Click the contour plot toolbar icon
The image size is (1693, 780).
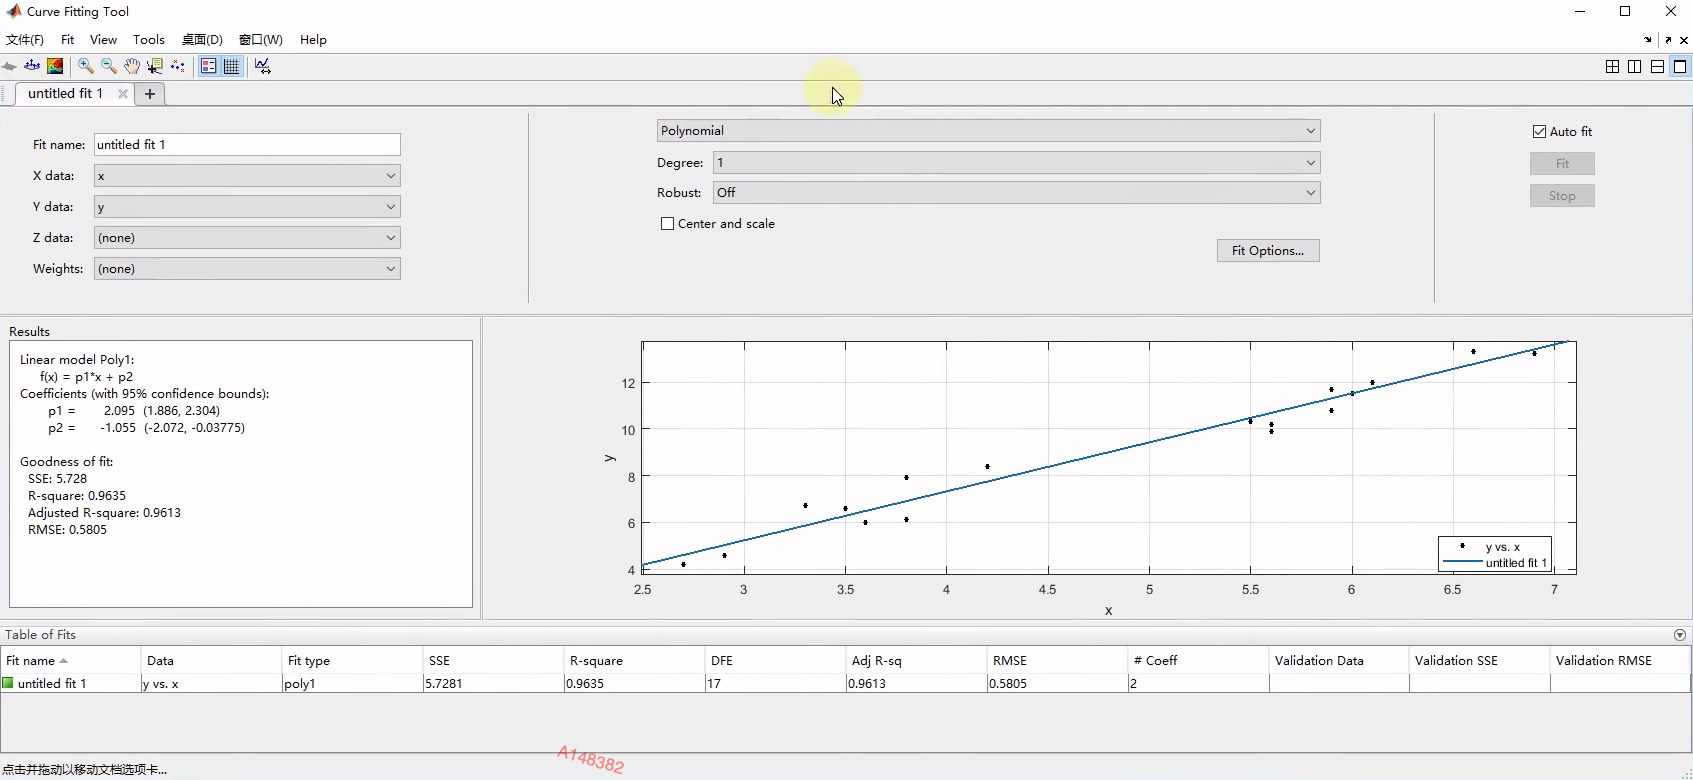pos(55,66)
